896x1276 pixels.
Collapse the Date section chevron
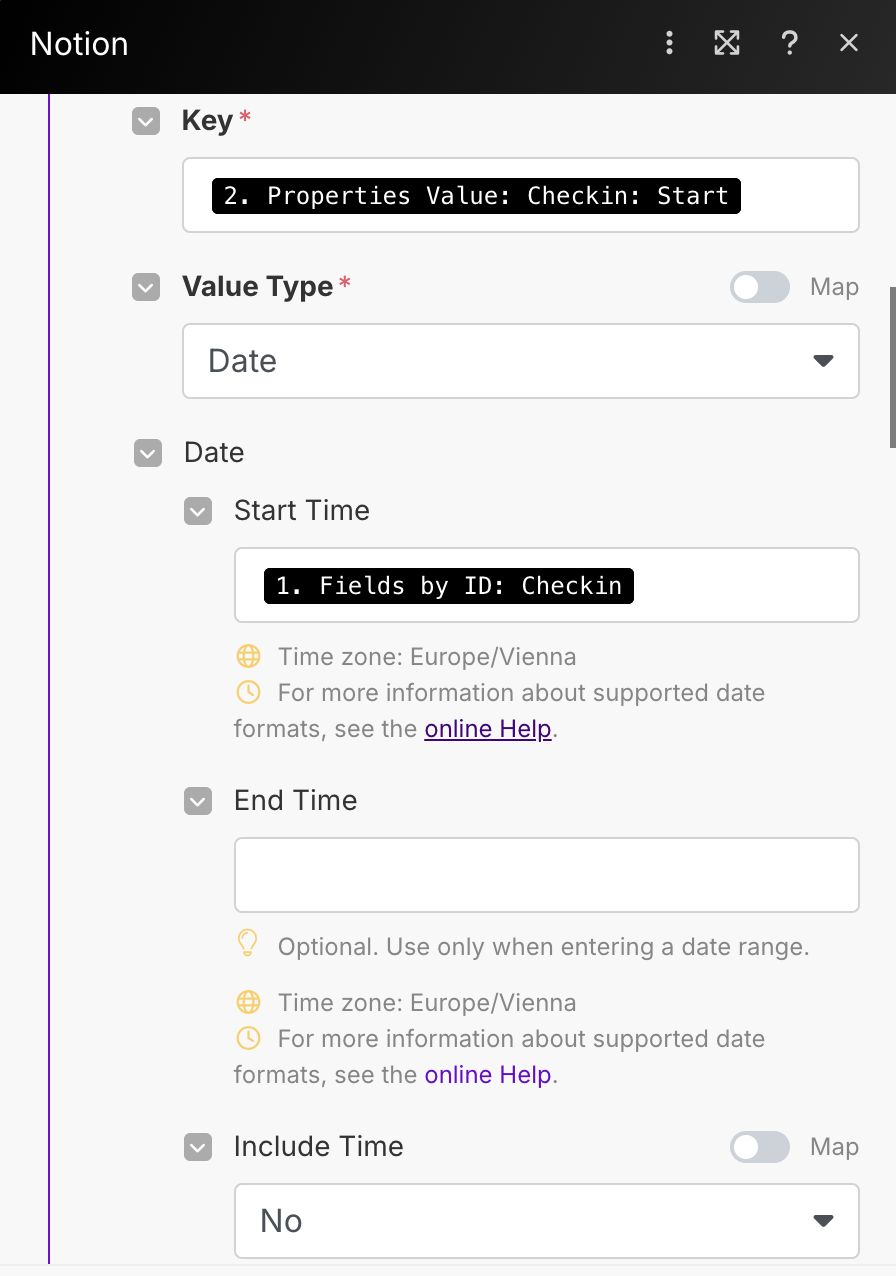[x=148, y=454]
